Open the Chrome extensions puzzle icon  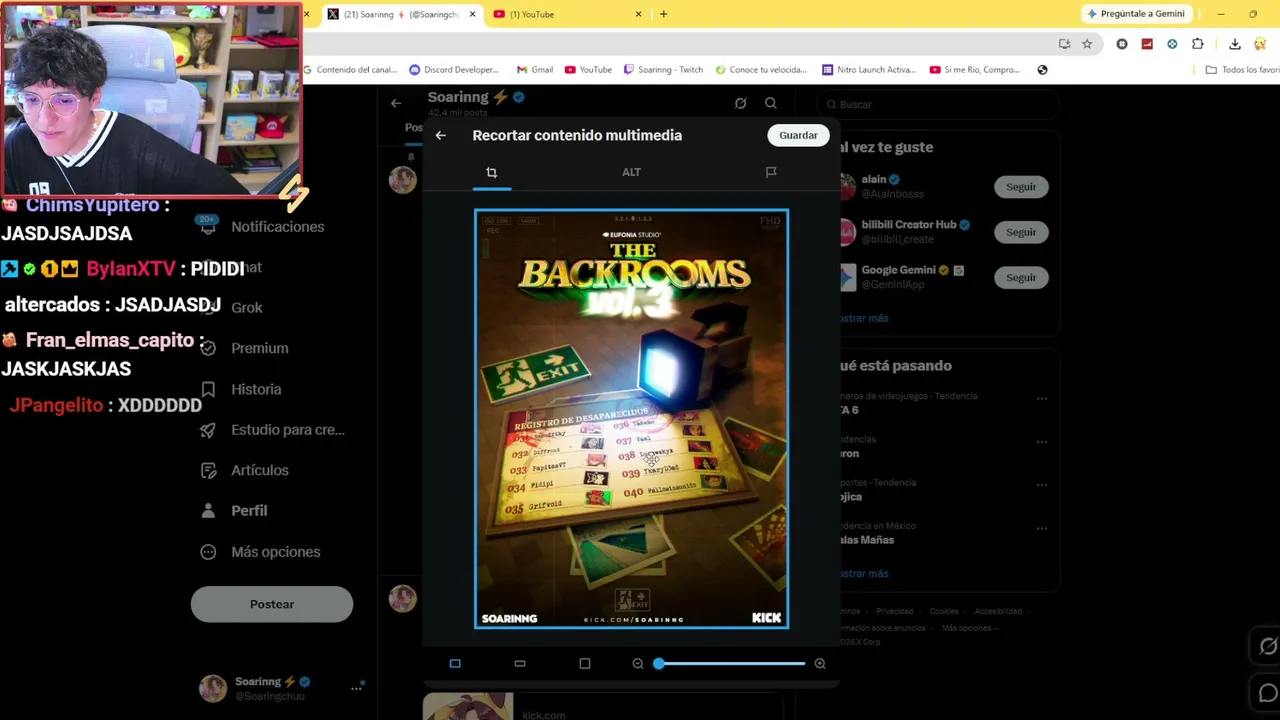coord(1198,44)
